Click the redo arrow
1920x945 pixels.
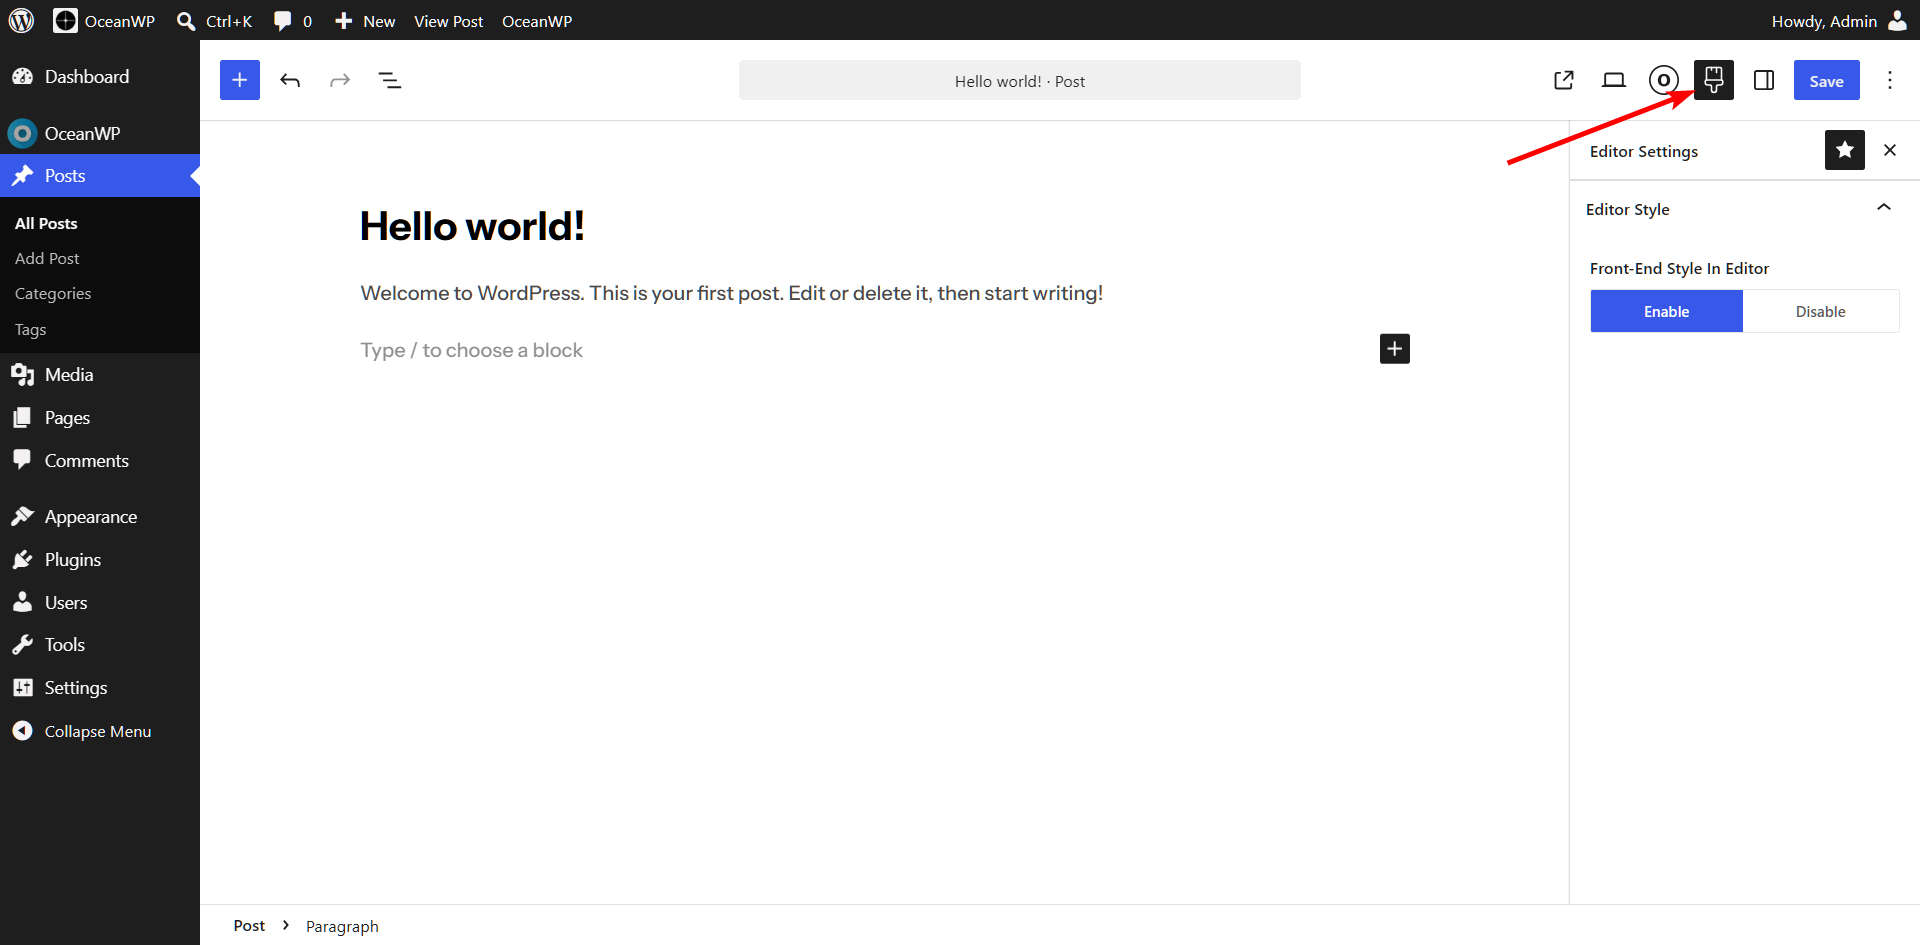340,80
